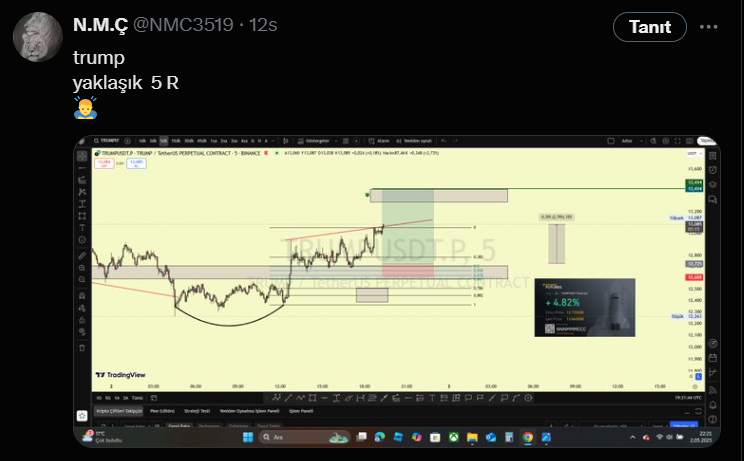Open the USDT currency dropdown
The image size is (744, 461).
click(694, 153)
